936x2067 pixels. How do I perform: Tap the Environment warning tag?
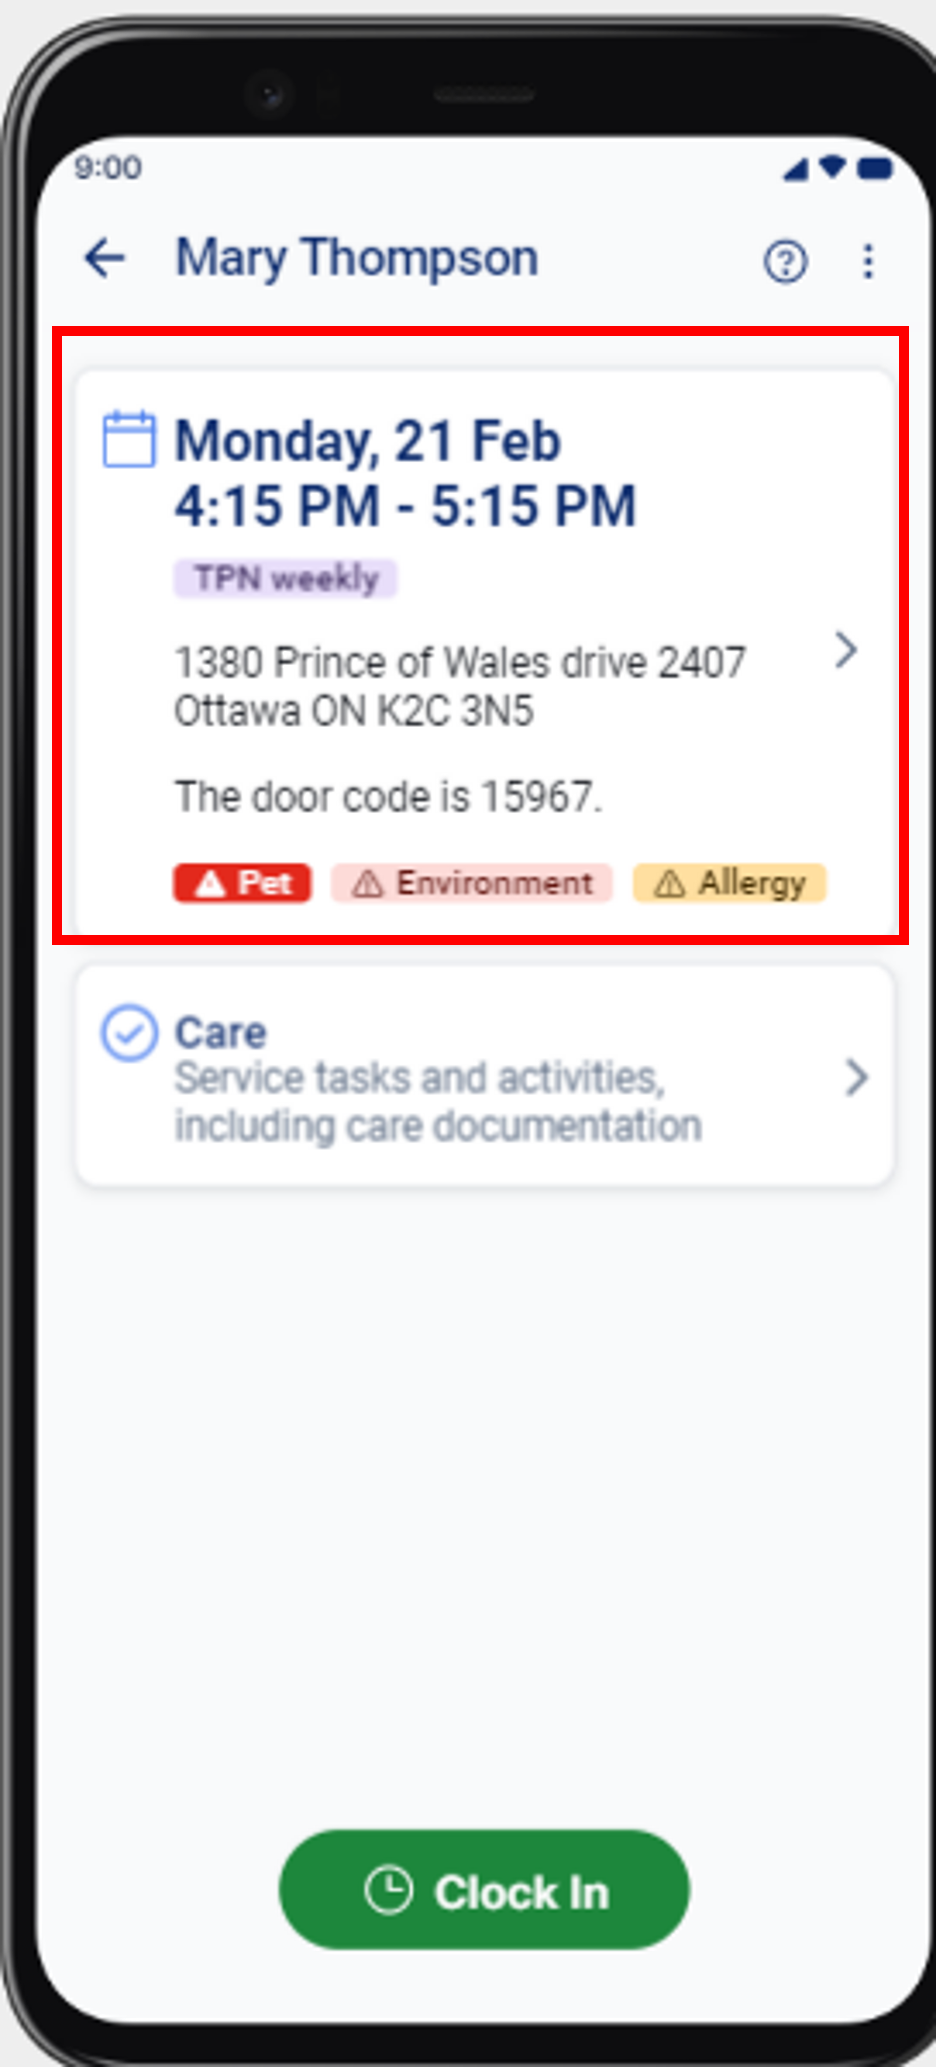472,883
